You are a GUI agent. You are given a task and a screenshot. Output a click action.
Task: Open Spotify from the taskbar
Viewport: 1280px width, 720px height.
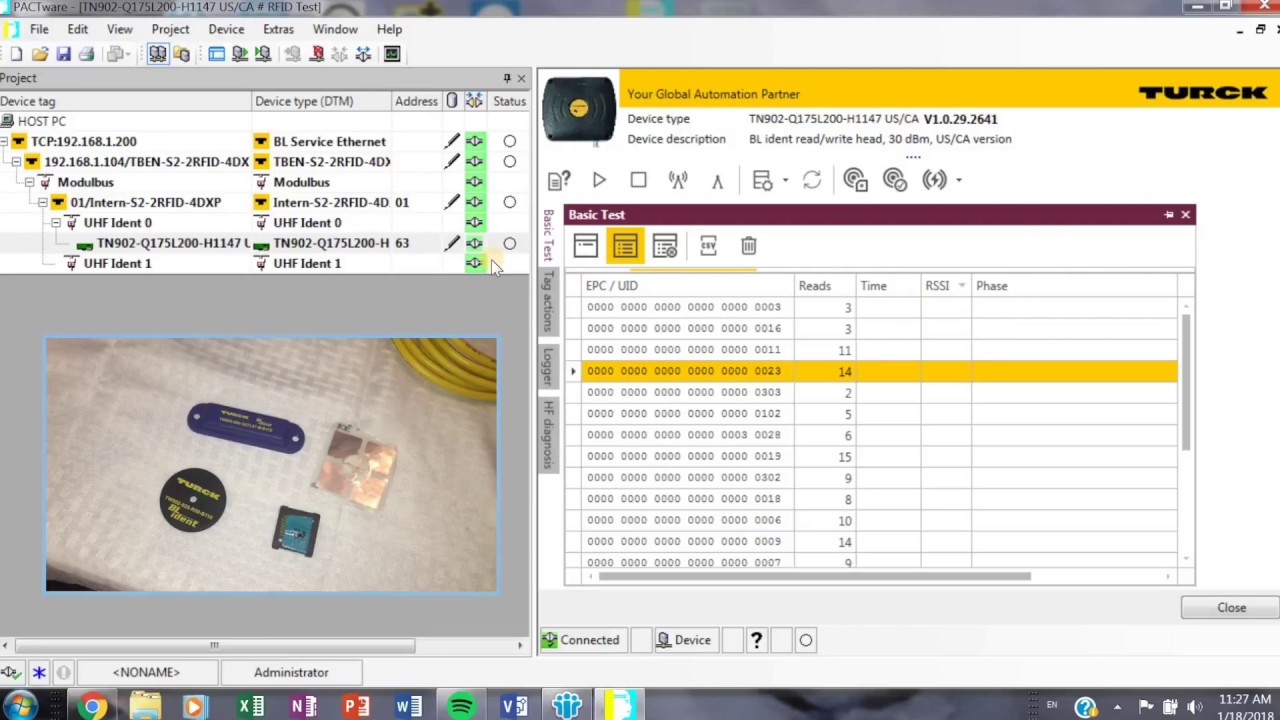point(461,707)
